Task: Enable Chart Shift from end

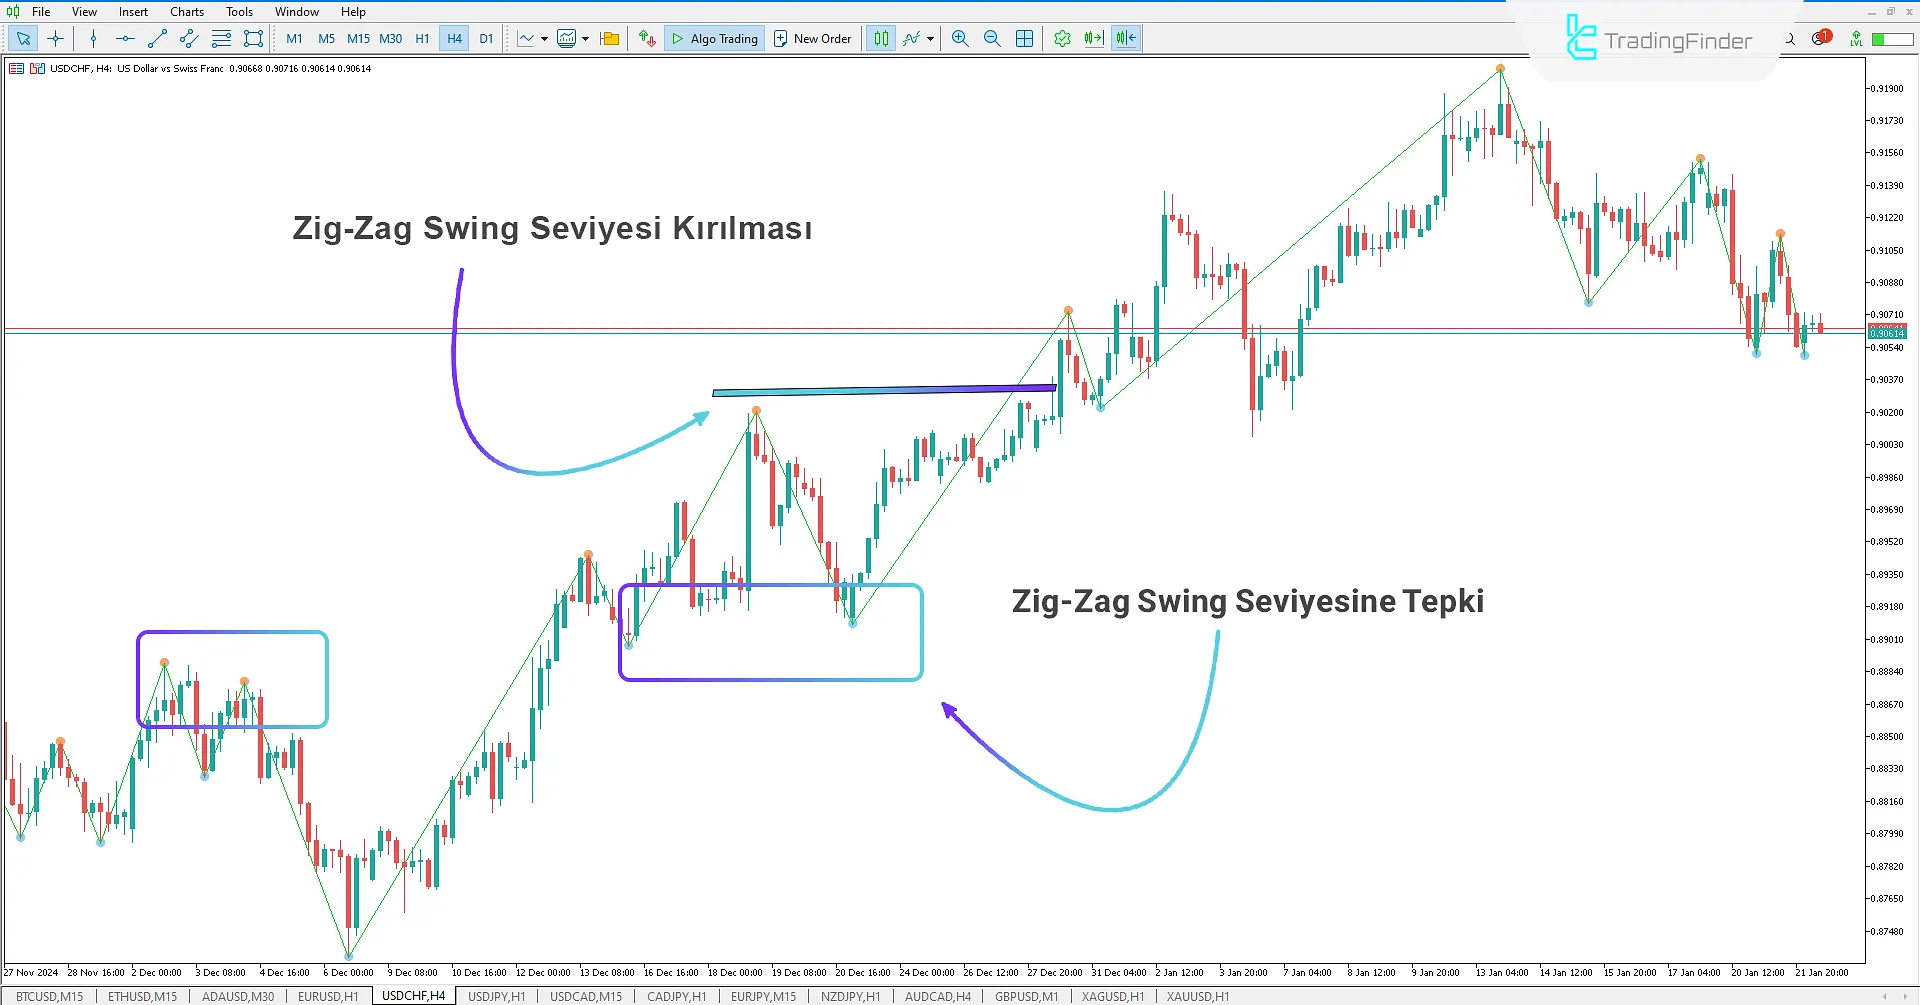Action: (1124, 38)
